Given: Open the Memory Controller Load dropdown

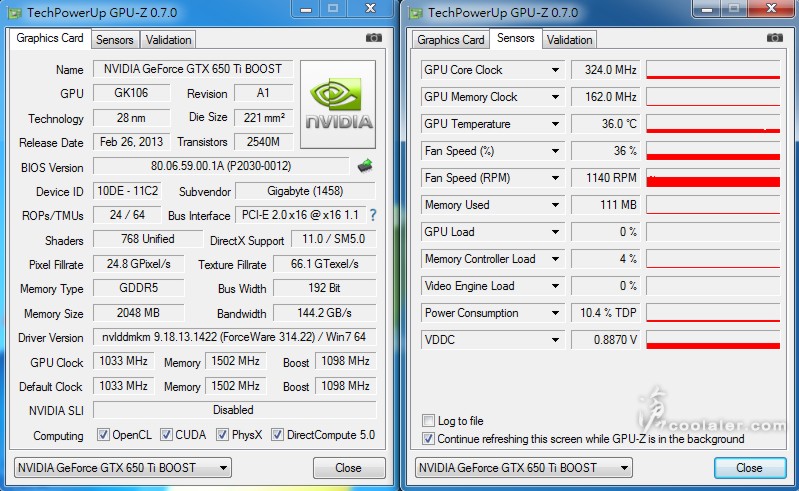Looking at the screenshot, I should [555, 259].
